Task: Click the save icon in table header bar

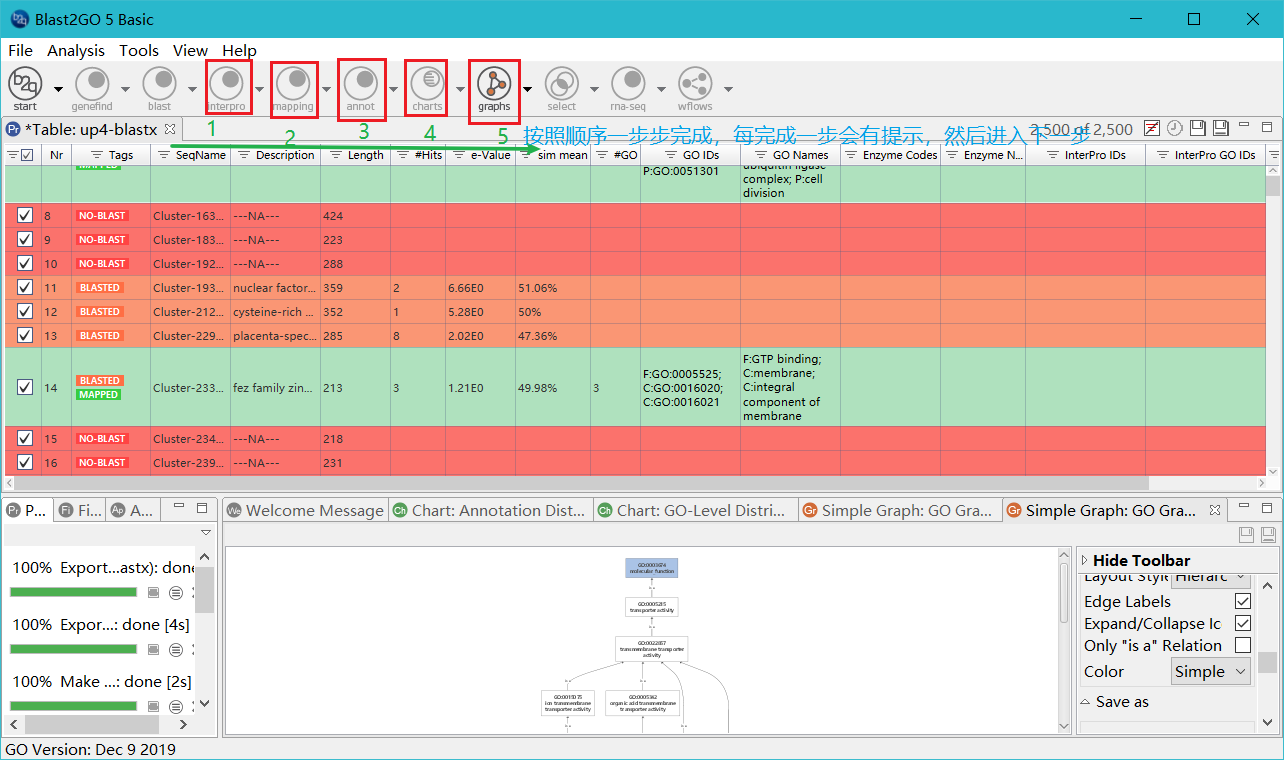Action: (x=1197, y=128)
